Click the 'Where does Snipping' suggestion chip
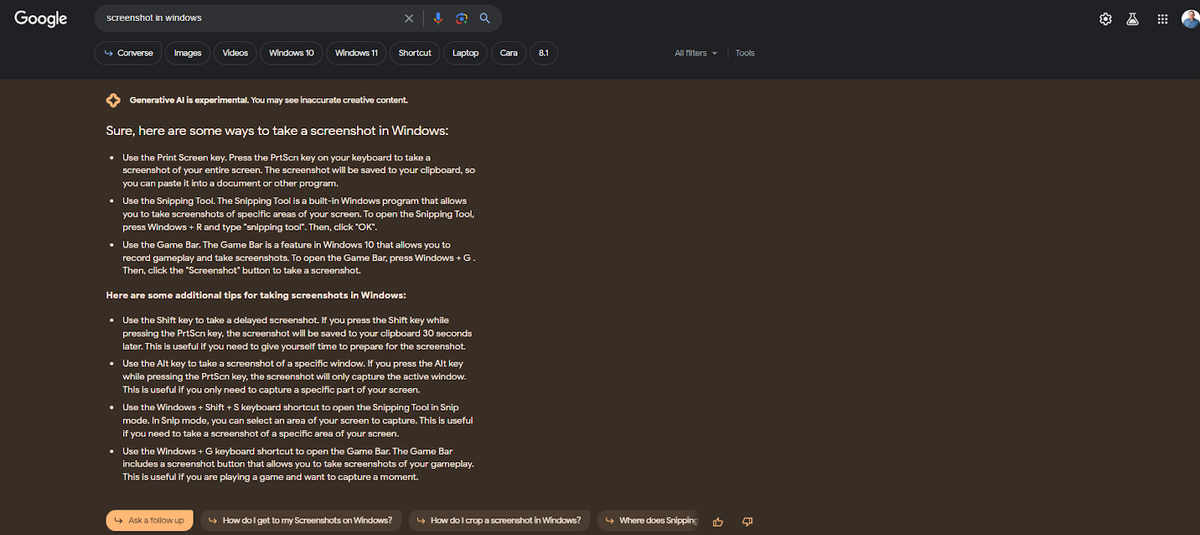The height and width of the screenshot is (535, 1200). [x=650, y=520]
